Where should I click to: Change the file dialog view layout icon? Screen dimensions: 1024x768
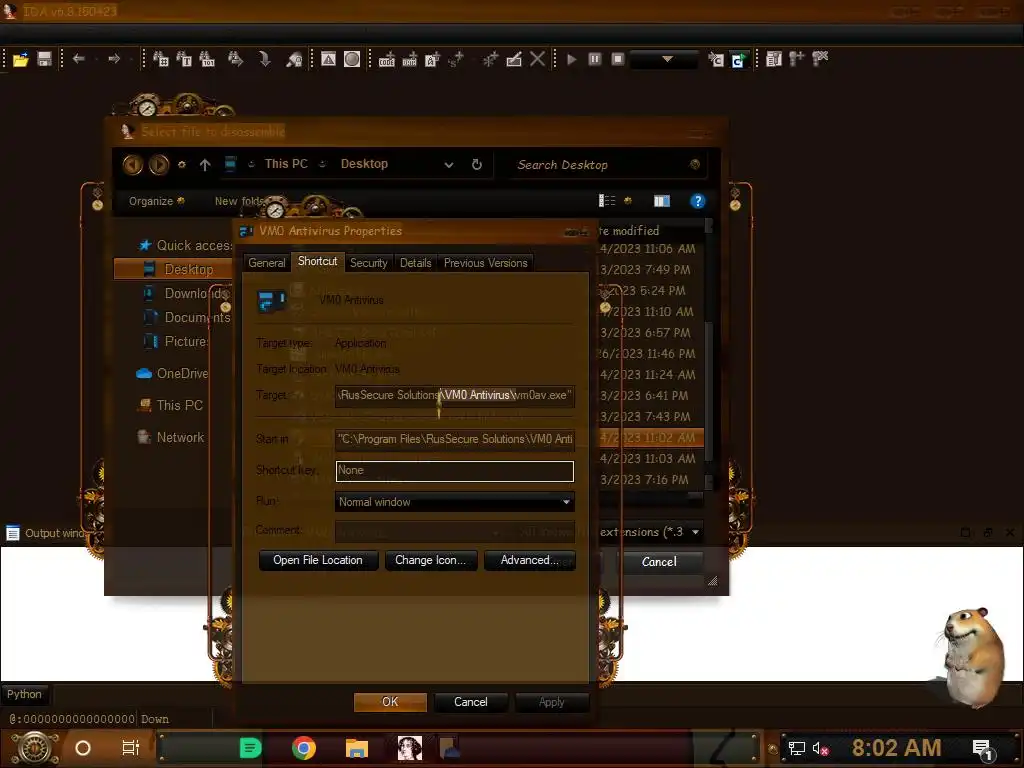(607, 200)
